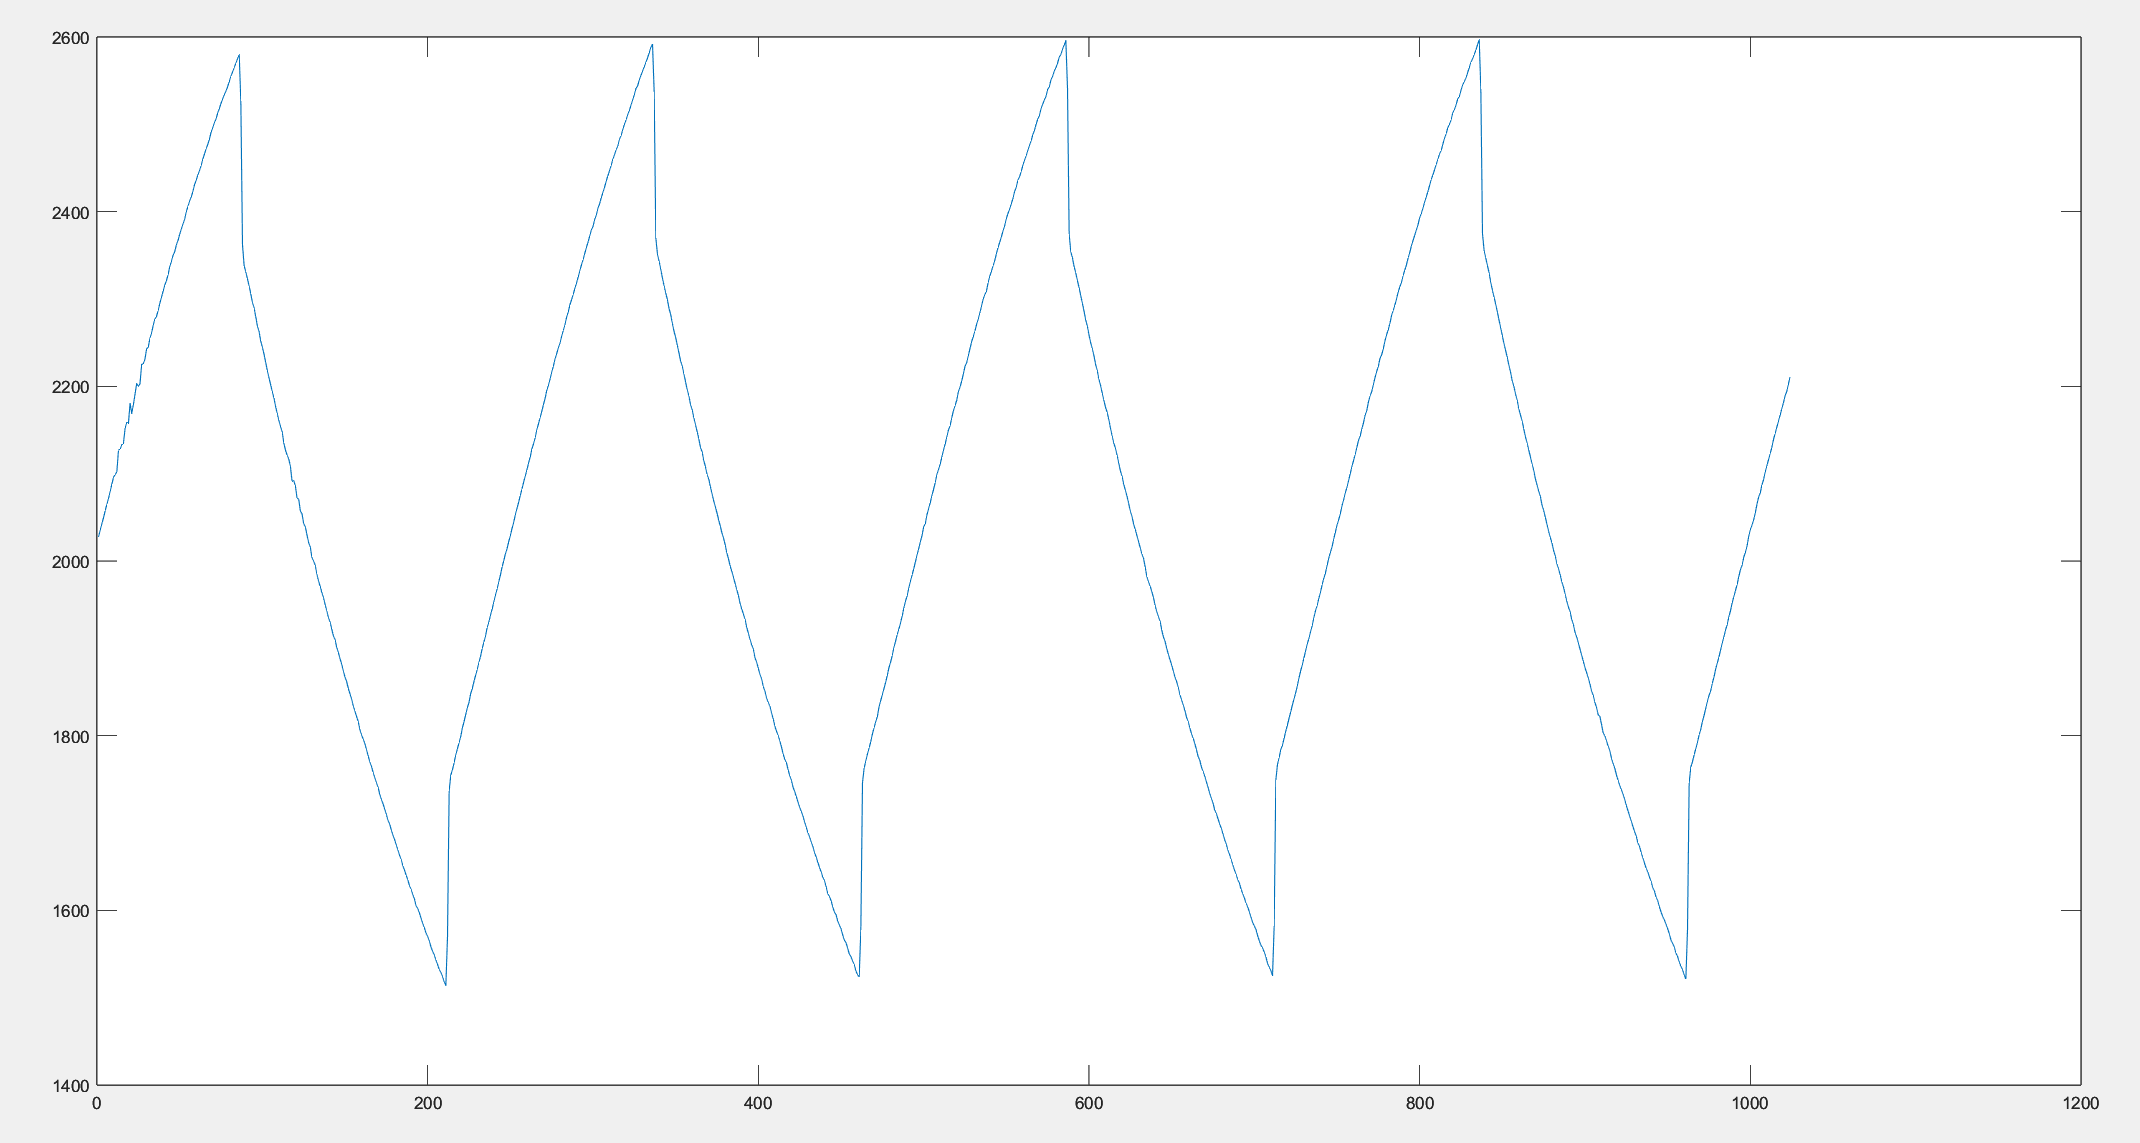This screenshot has height=1143, width=2140.
Task: Click the 200 x-axis tick label
Action: pos(427,1103)
